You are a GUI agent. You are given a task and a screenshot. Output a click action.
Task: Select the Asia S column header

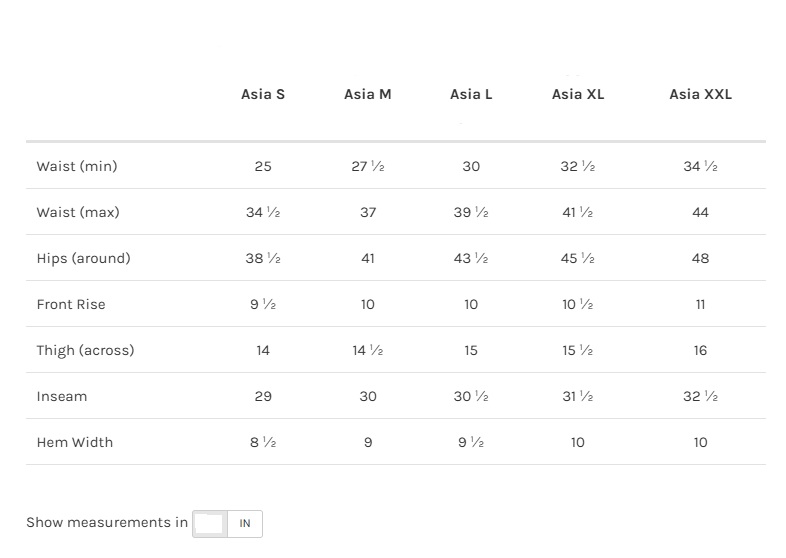tap(263, 94)
